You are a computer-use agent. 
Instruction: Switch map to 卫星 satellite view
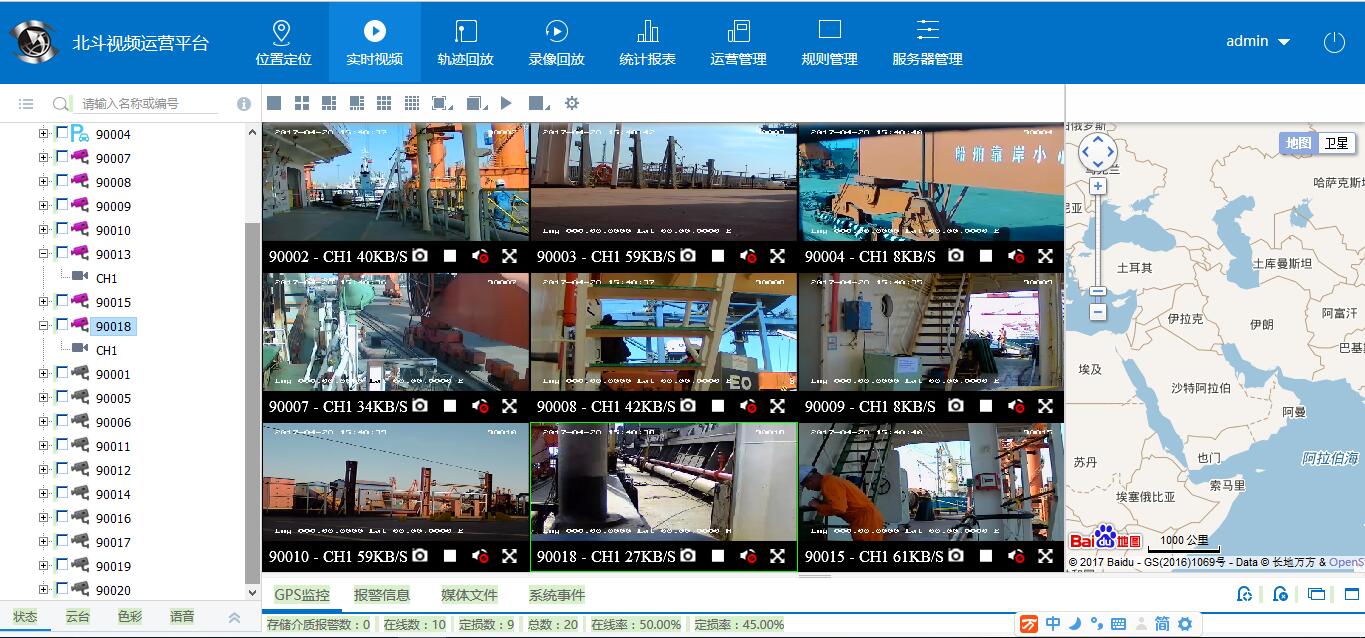pyautogui.click(x=1336, y=143)
